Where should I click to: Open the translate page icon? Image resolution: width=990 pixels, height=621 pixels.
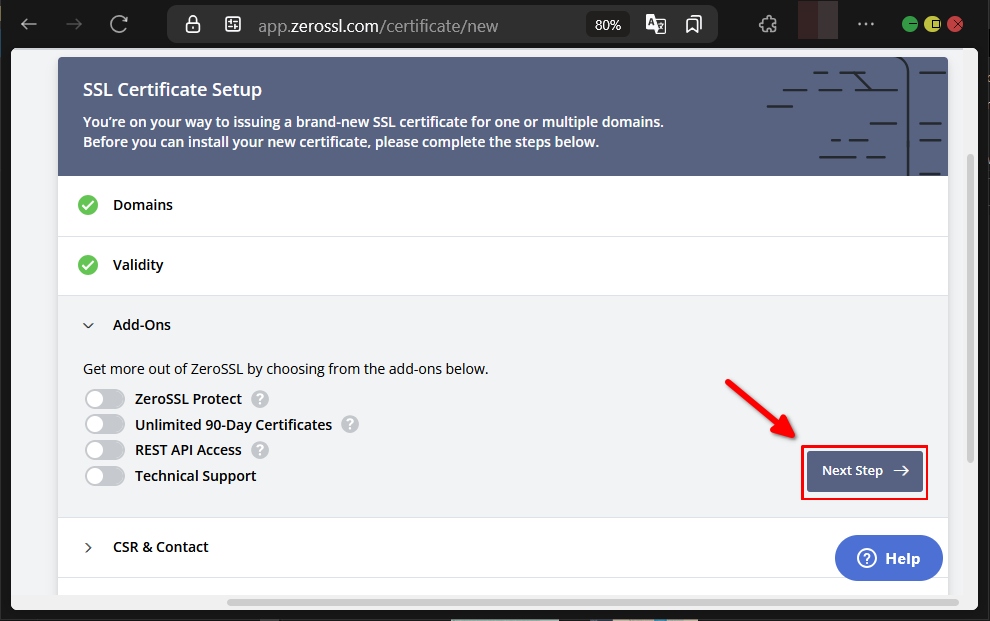pyautogui.click(x=655, y=25)
